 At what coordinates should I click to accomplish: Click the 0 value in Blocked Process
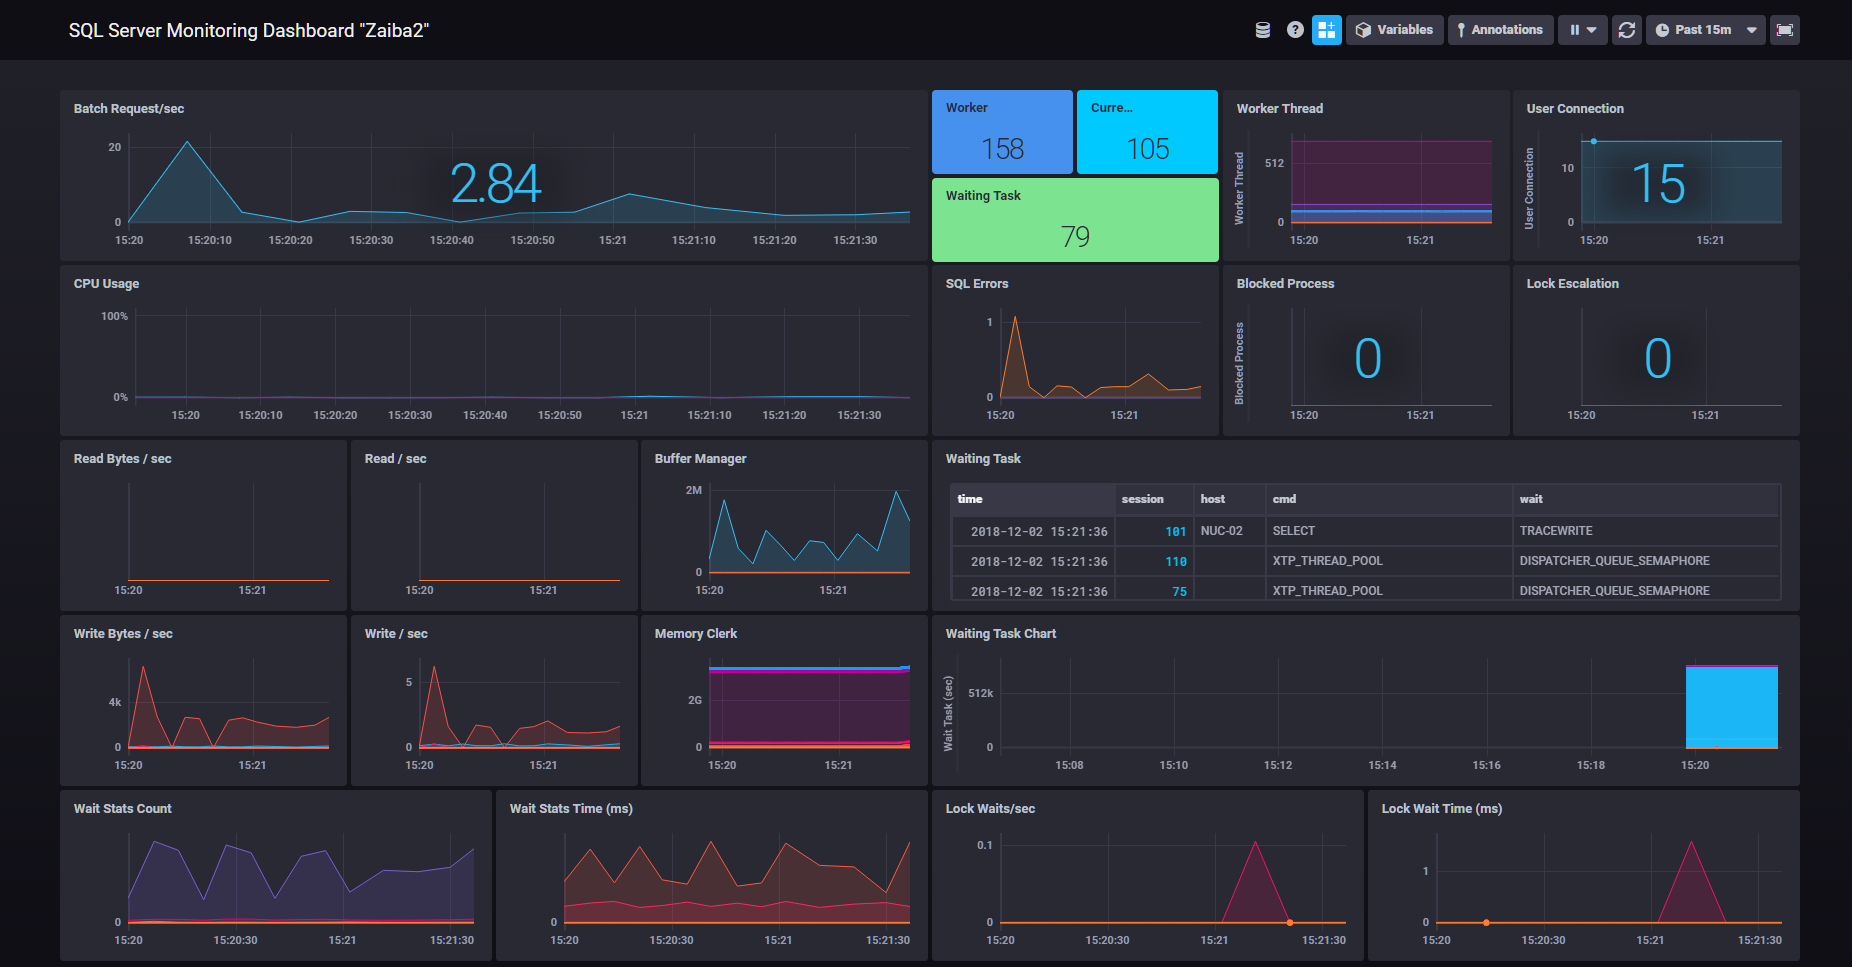(x=1368, y=358)
